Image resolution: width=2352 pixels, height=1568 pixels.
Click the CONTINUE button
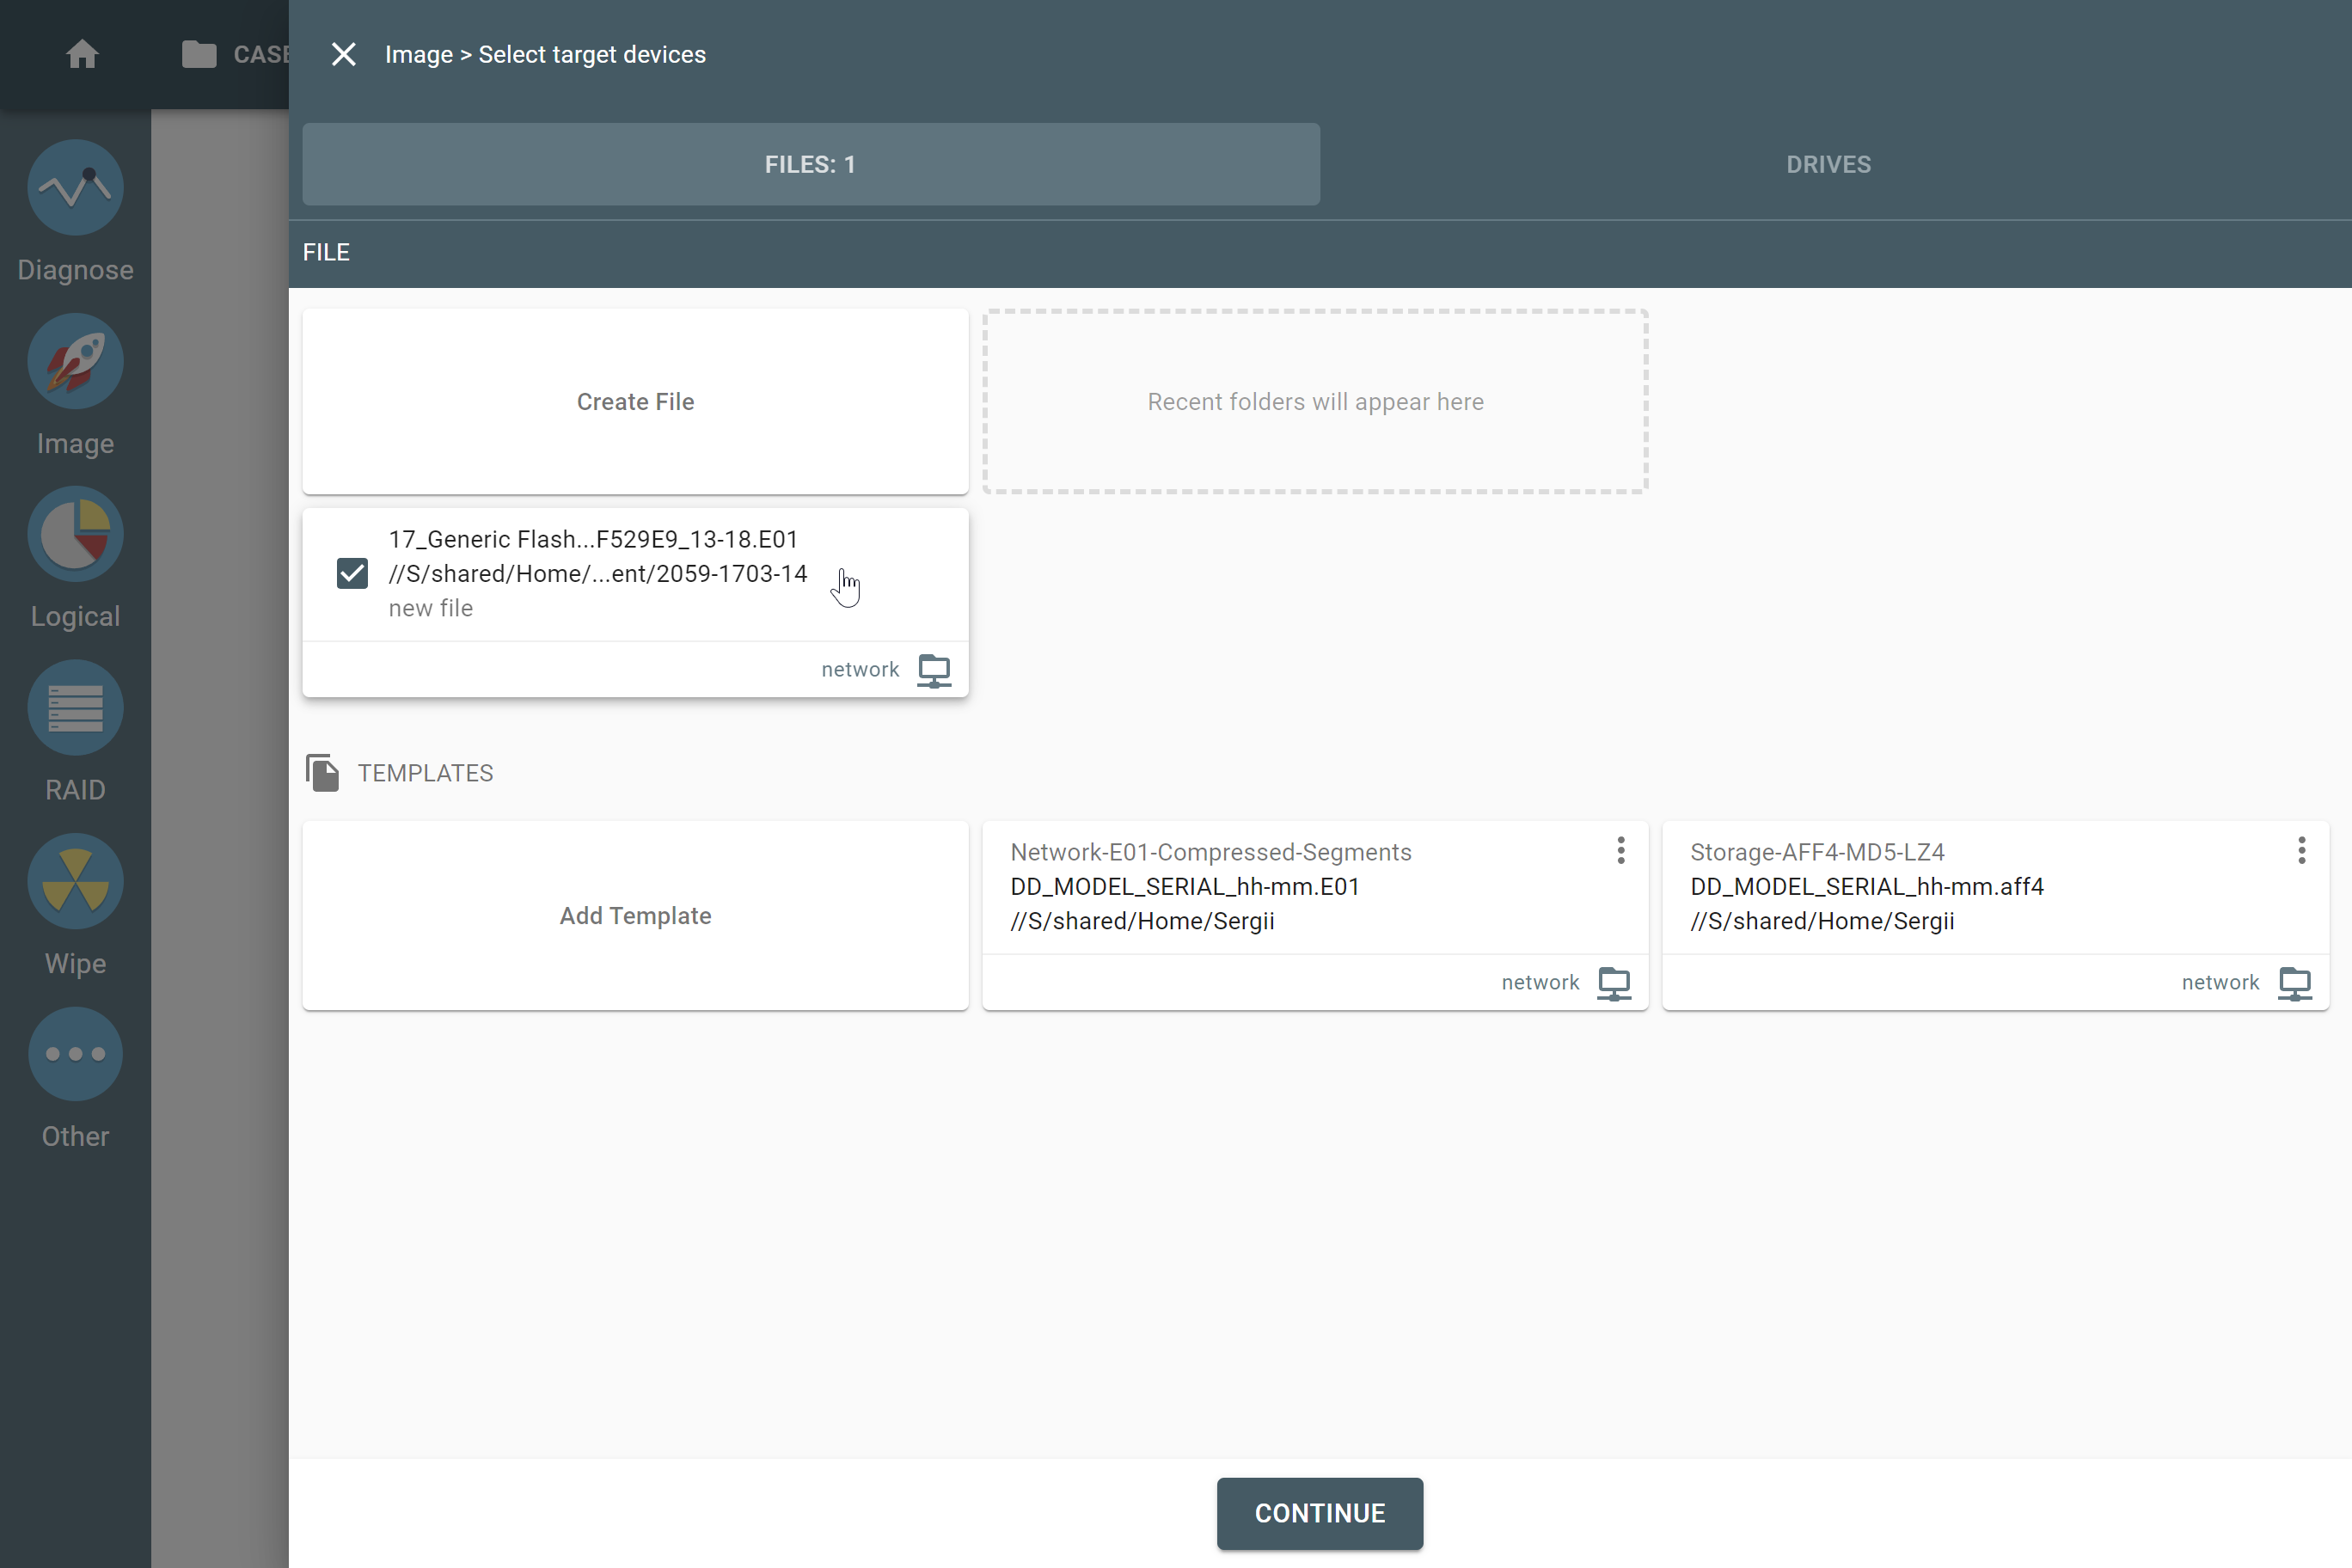pos(1320,1512)
